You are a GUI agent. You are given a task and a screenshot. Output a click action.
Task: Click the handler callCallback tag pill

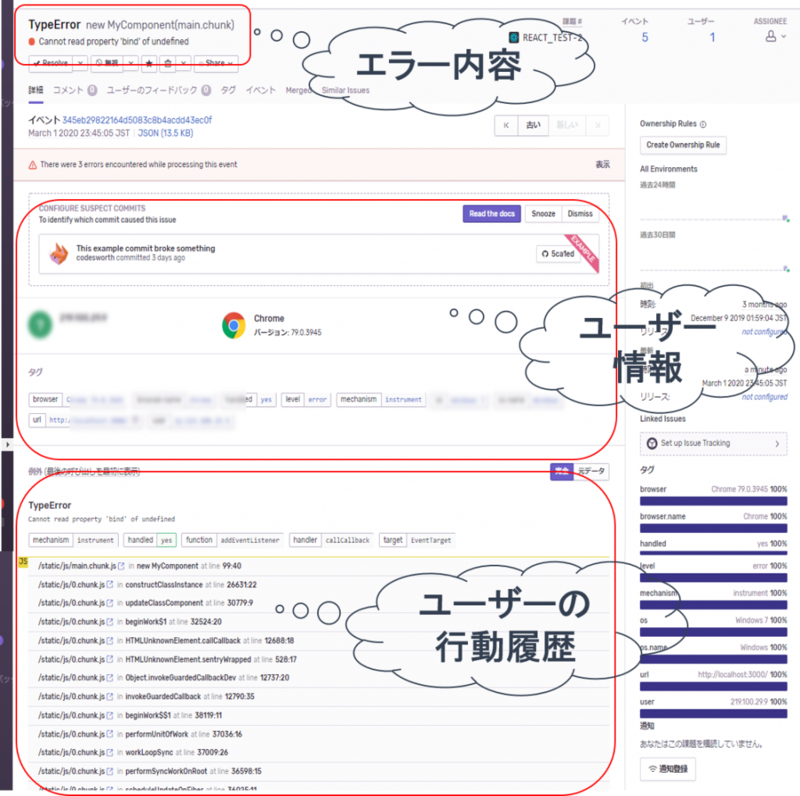(x=331, y=540)
